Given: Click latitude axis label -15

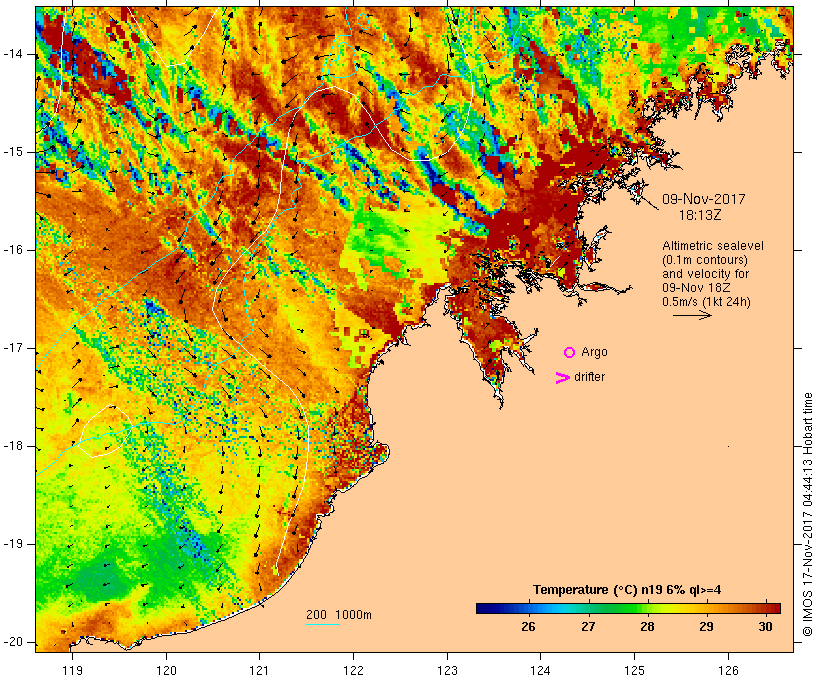Looking at the screenshot, I should (13, 152).
